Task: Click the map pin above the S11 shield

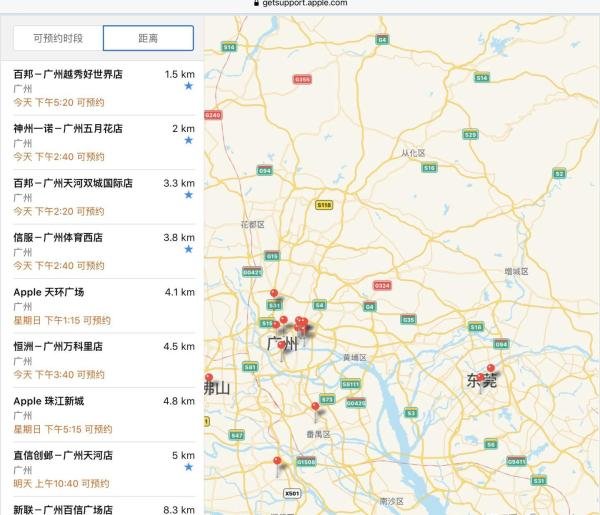Action: [274, 293]
